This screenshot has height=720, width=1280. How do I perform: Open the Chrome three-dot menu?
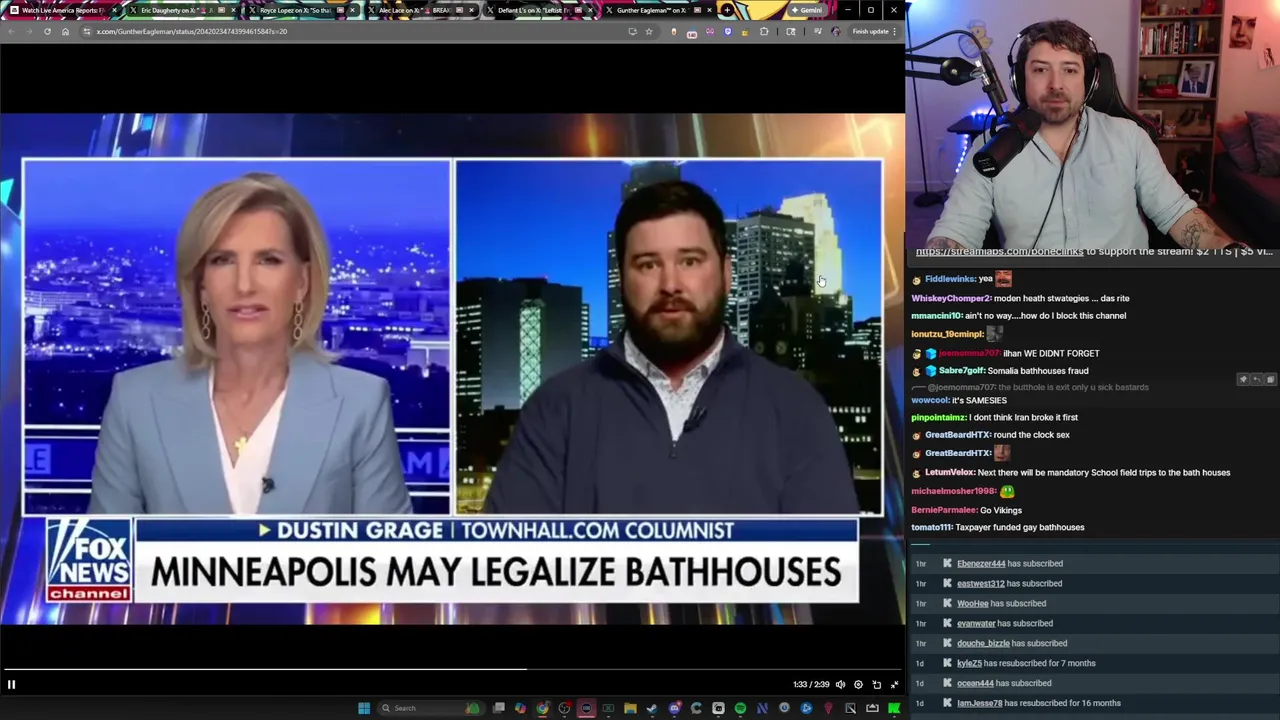[x=894, y=31]
